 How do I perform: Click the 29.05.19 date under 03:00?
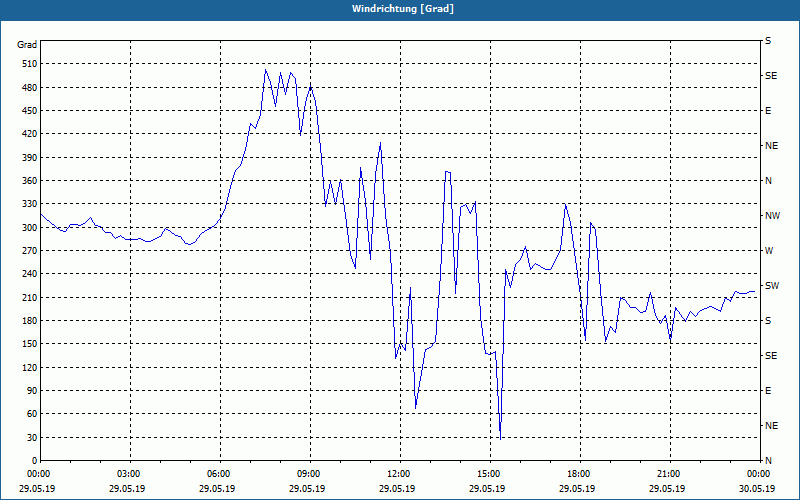[x=128, y=488]
